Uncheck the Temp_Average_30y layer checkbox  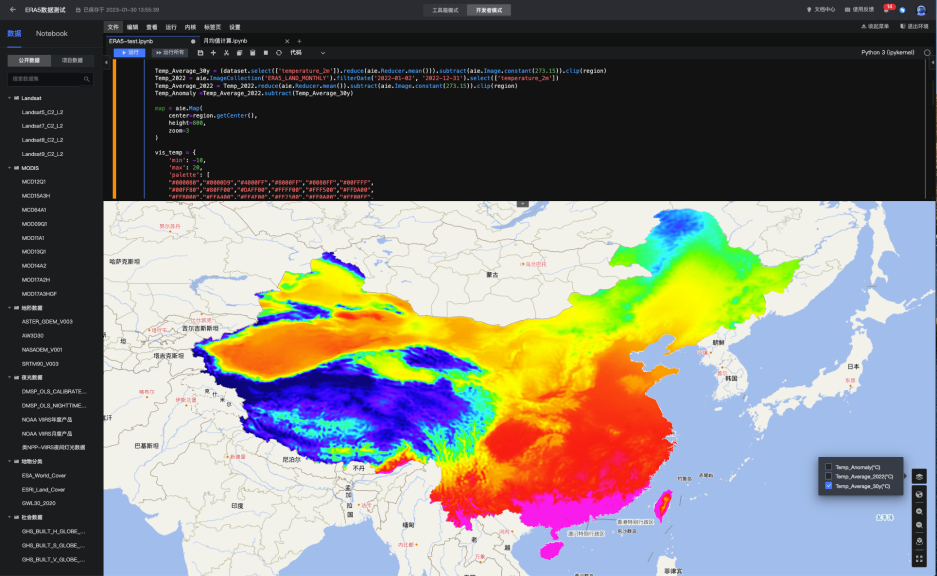pyautogui.click(x=828, y=486)
